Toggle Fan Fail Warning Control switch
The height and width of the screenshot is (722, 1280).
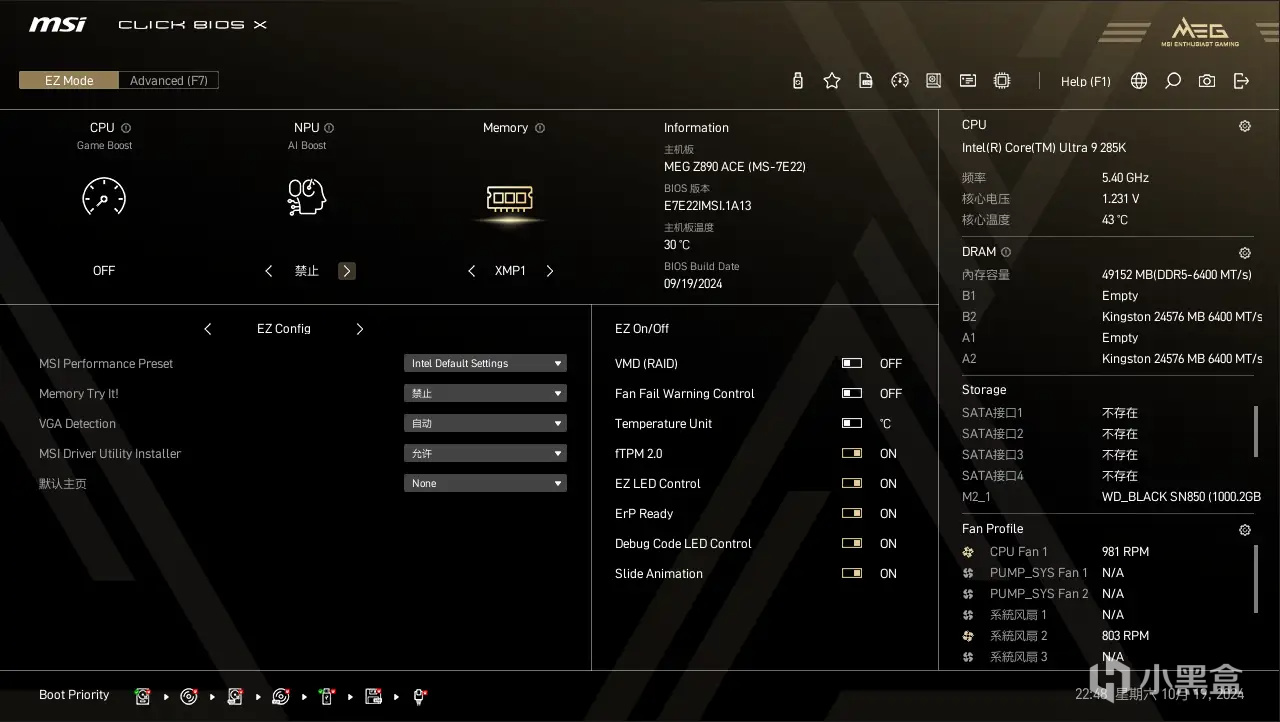pyautogui.click(x=852, y=394)
